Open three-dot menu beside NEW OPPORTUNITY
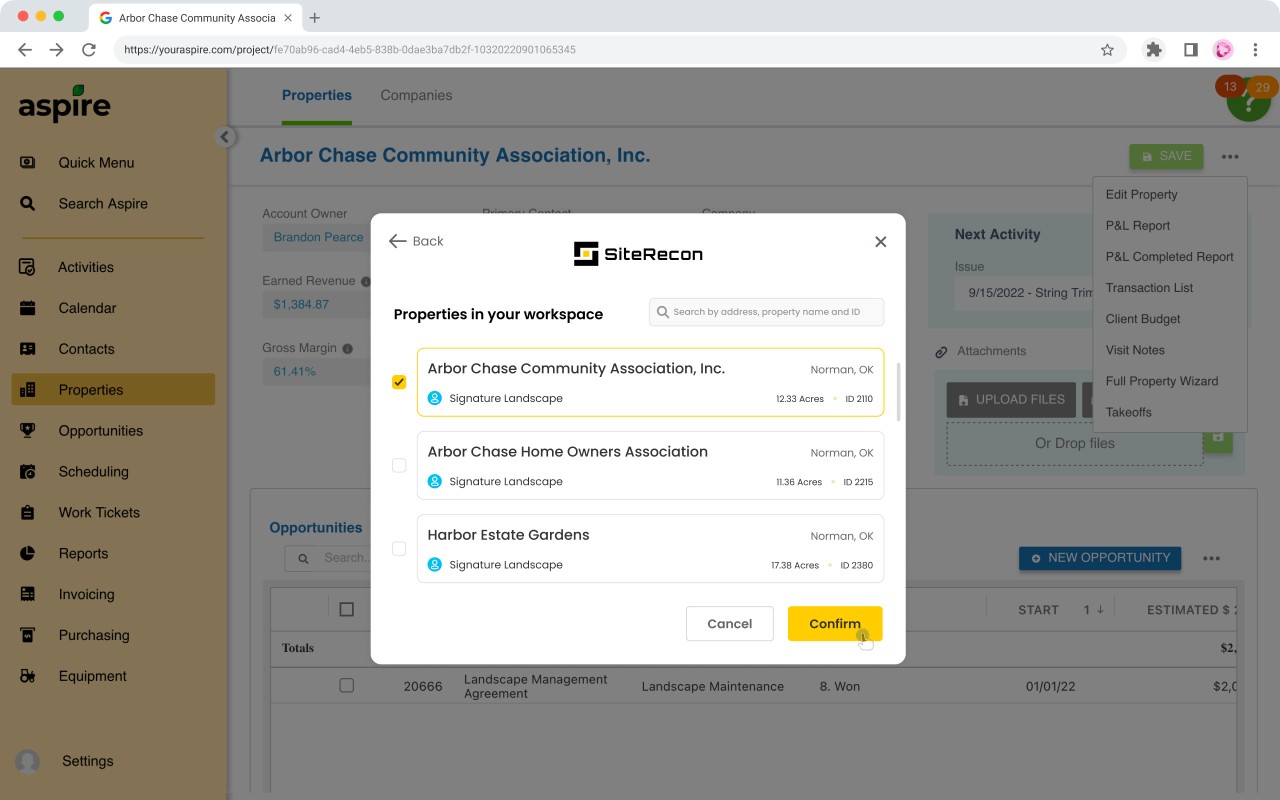This screenshot has width=1280, height=800. [x=1212, y=559]
